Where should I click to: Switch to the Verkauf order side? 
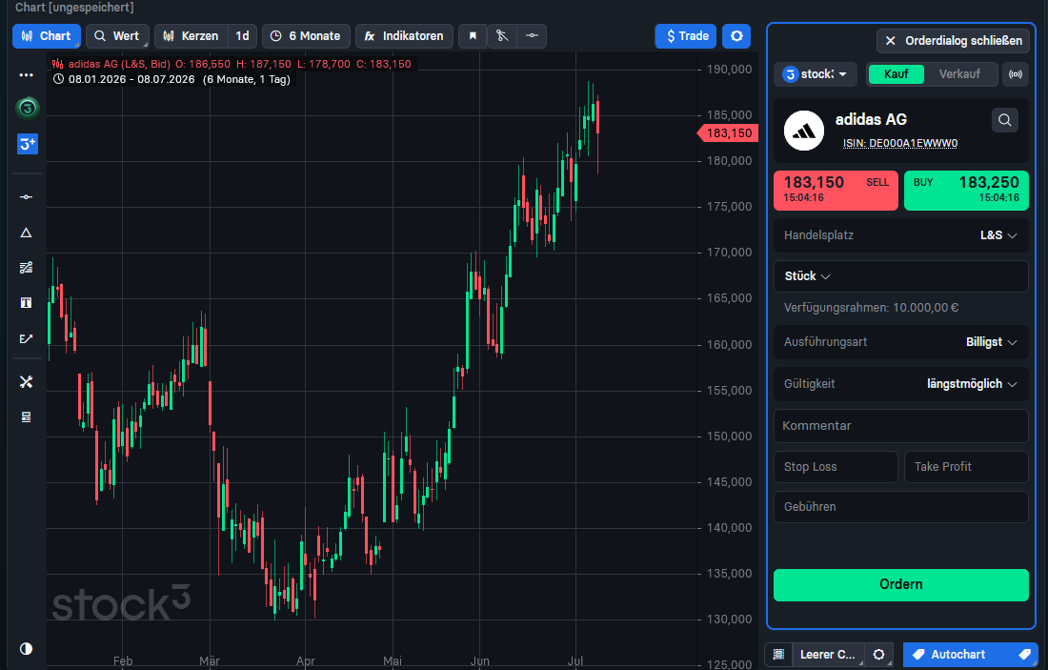959,74
